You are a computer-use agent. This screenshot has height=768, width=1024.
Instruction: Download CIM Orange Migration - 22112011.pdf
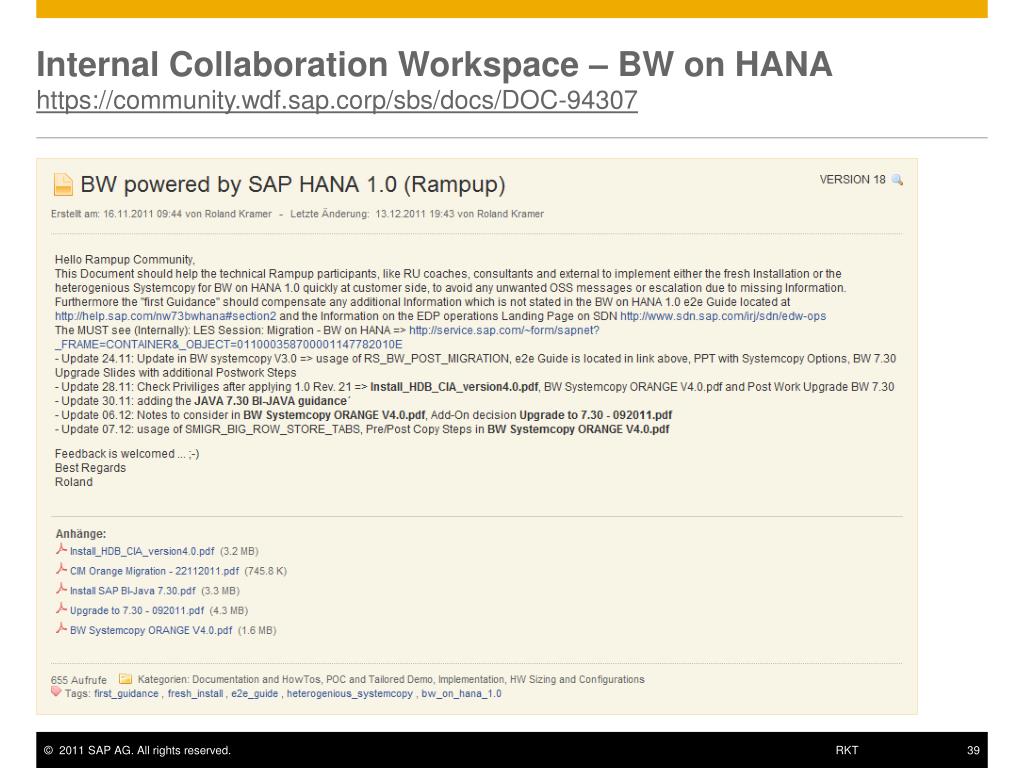click(x=154, y=571)
